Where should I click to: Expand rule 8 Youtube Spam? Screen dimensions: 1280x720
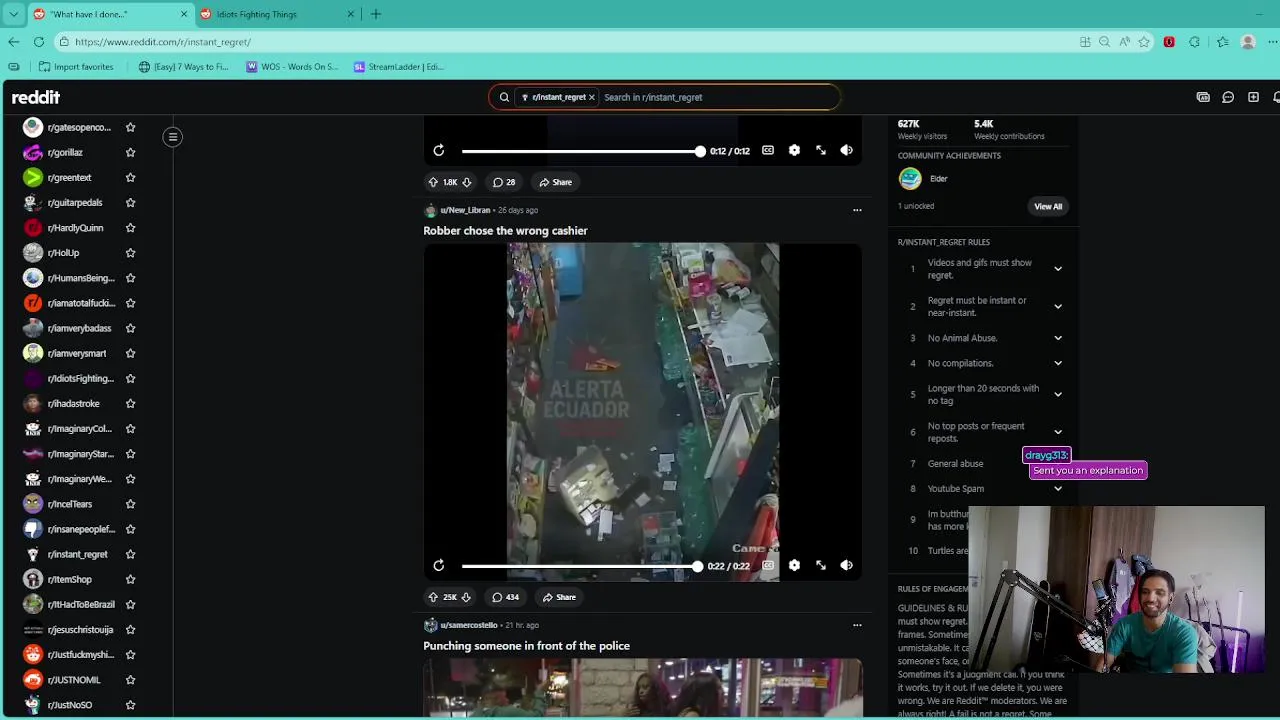coord(1058,489)
